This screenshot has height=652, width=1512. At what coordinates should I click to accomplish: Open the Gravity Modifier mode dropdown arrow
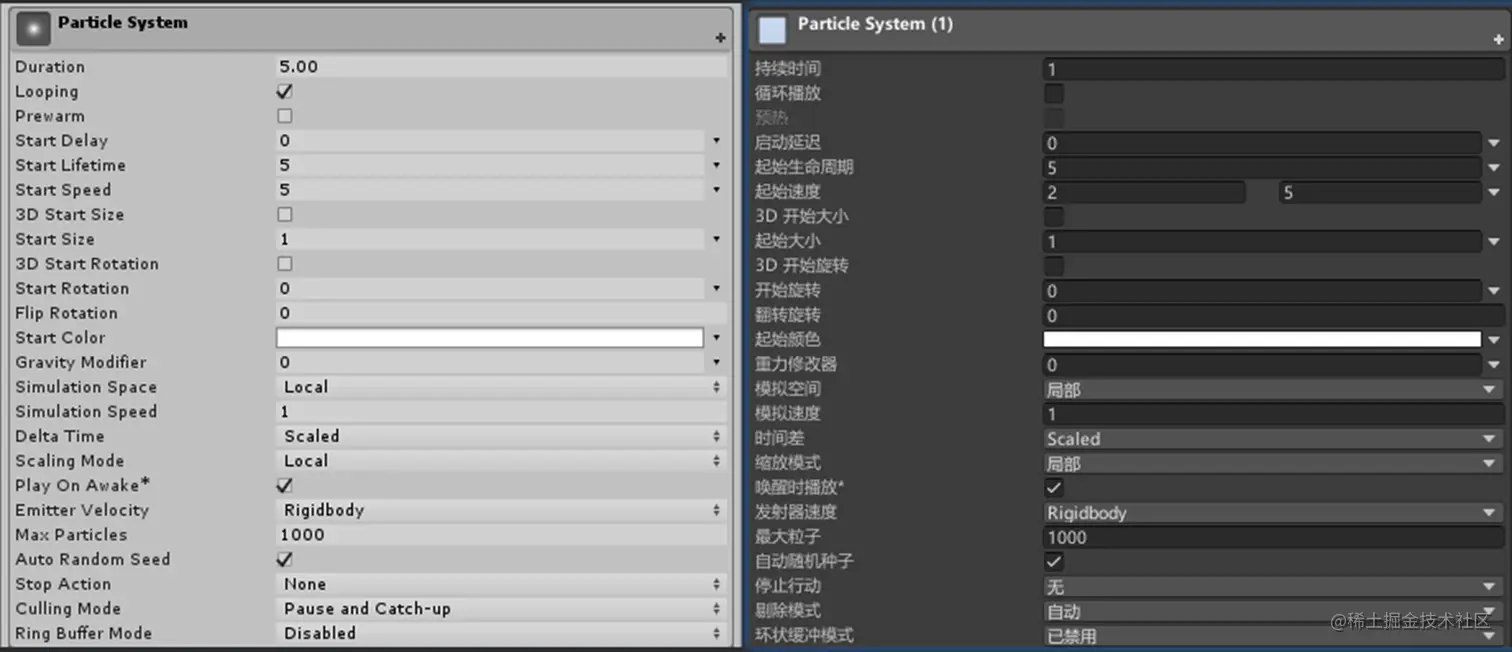click(717, 363)
